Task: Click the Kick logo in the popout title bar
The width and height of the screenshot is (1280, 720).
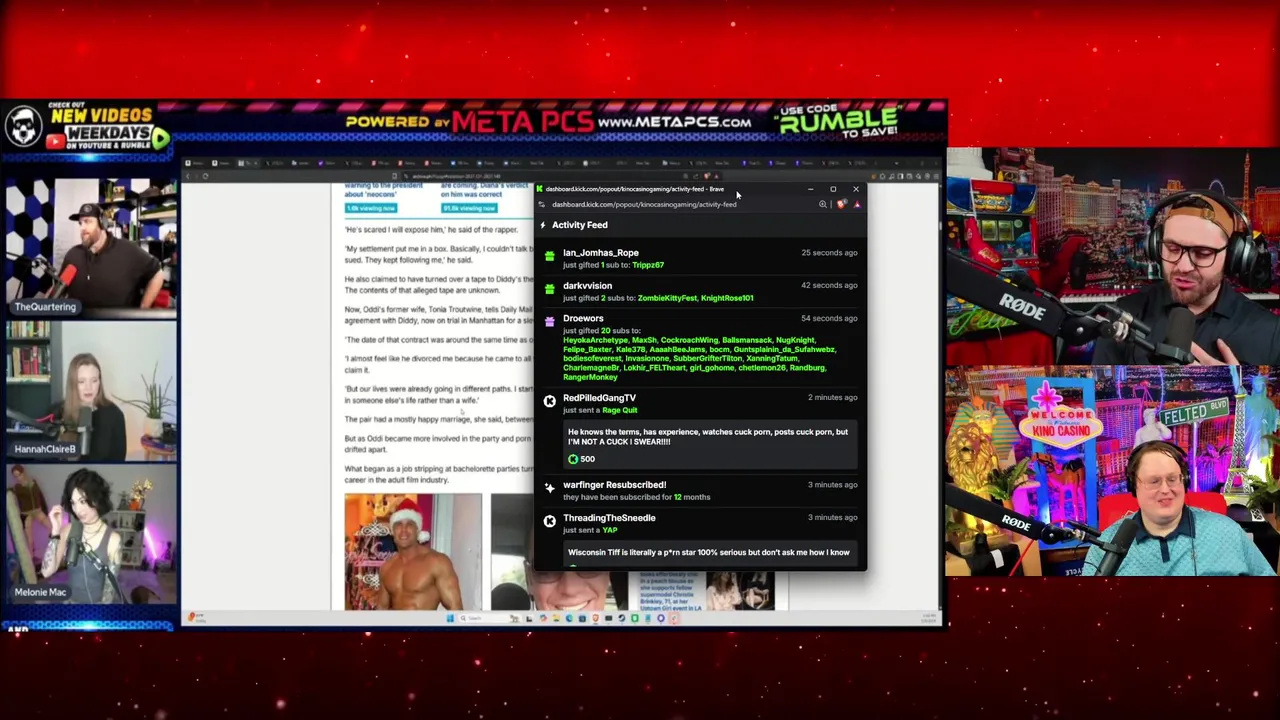Action: 540,189
